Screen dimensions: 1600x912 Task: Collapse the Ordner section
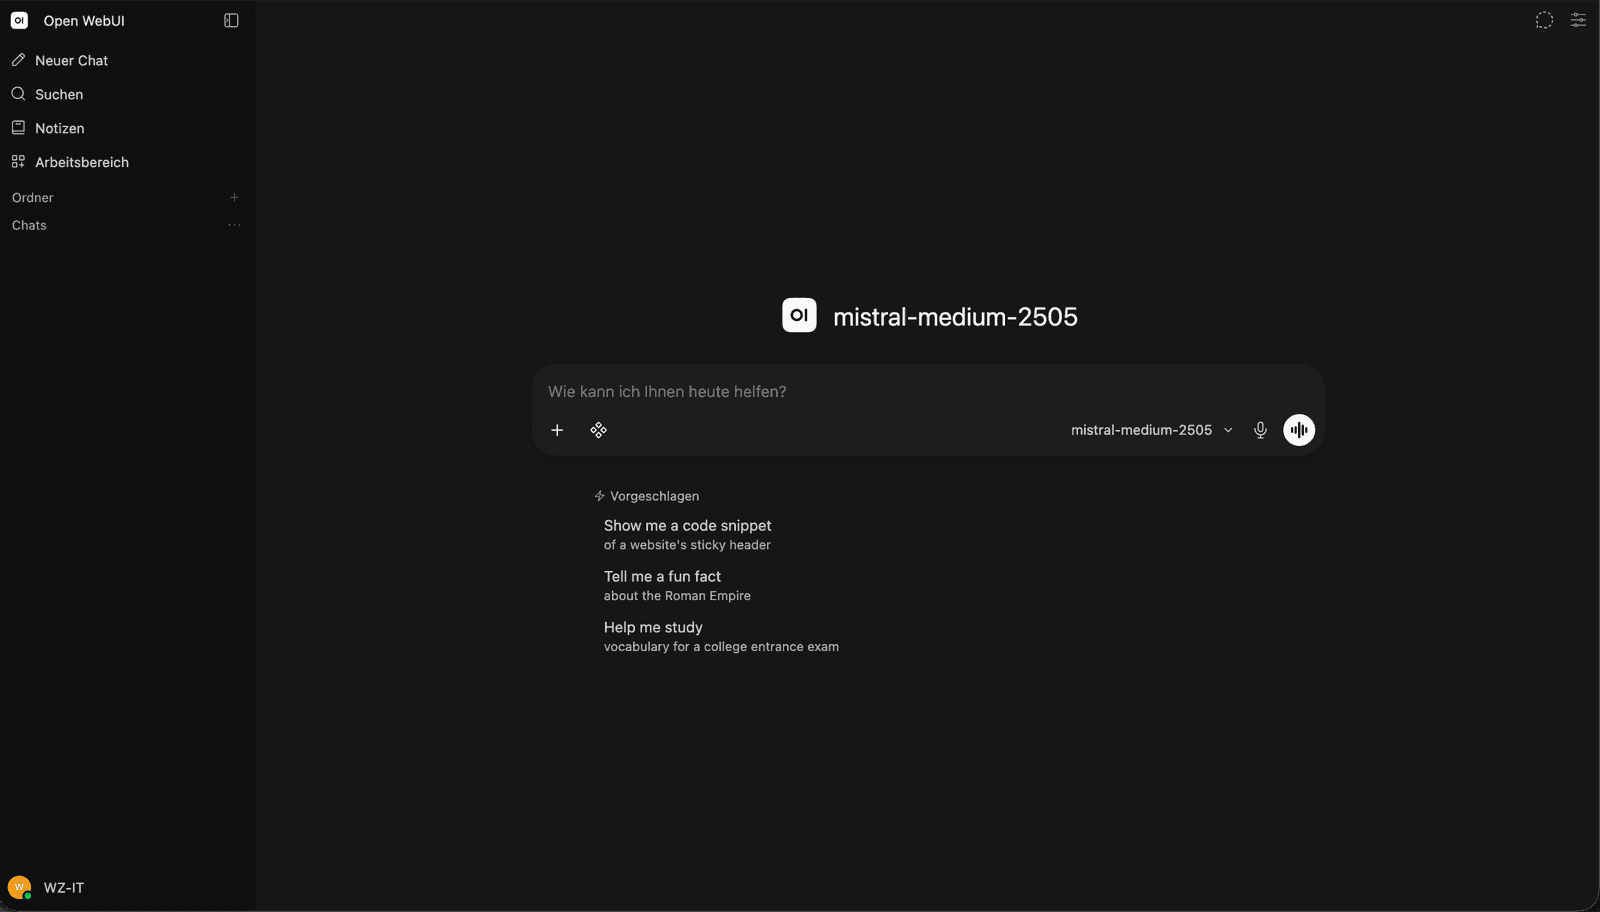32,197
